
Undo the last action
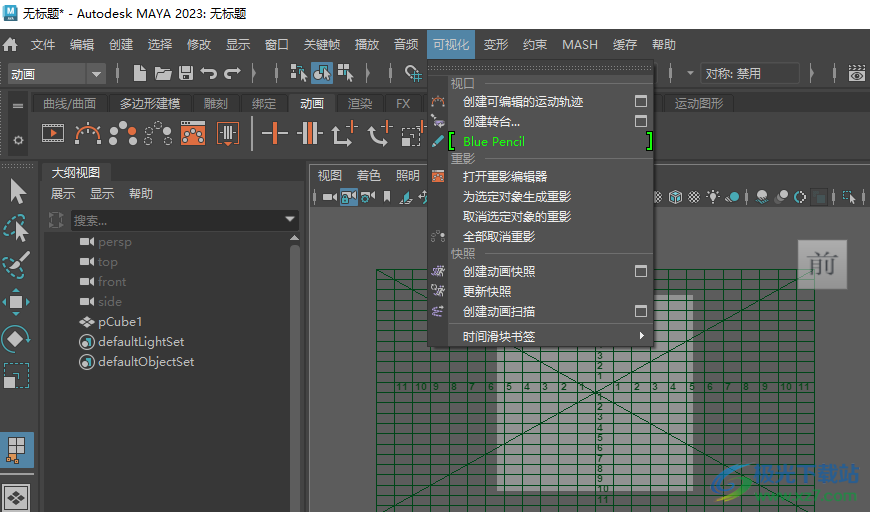pos(209,73)
